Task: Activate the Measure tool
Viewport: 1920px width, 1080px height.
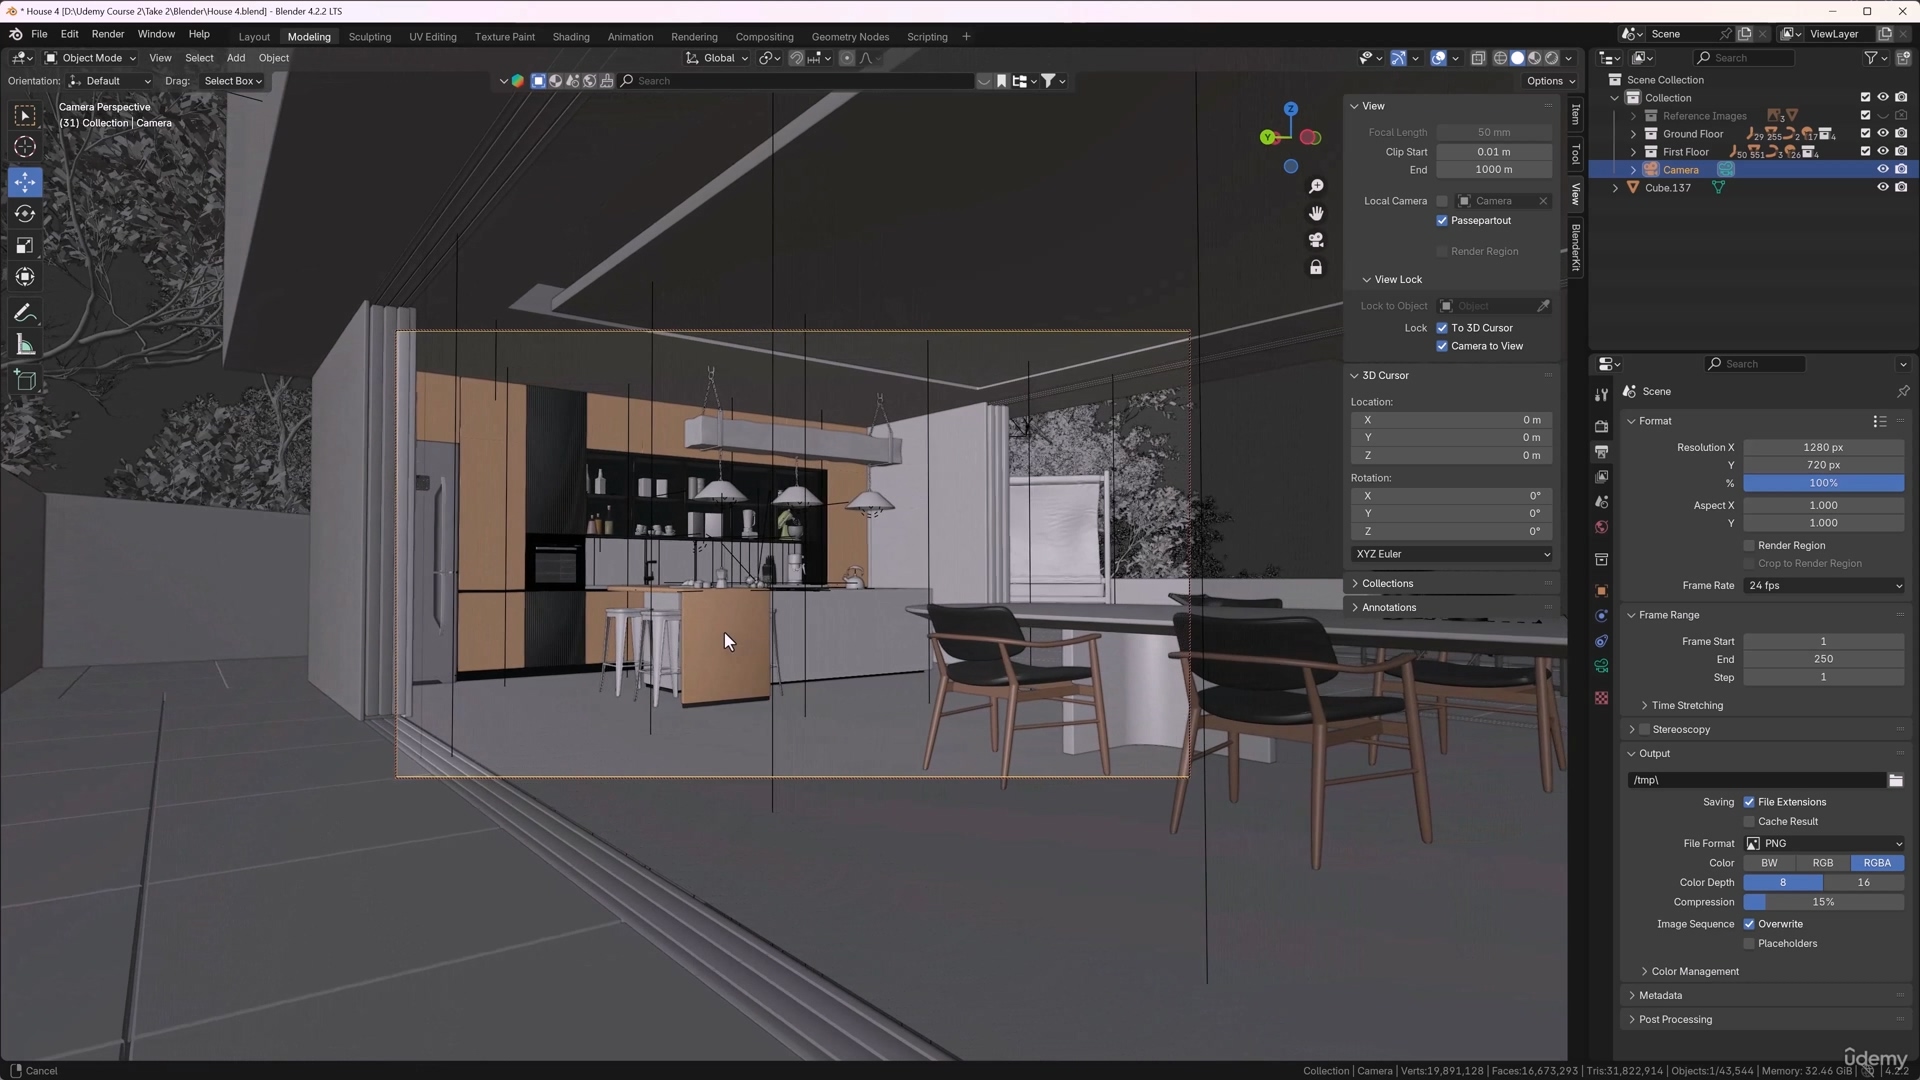Action: pos(25,346)
